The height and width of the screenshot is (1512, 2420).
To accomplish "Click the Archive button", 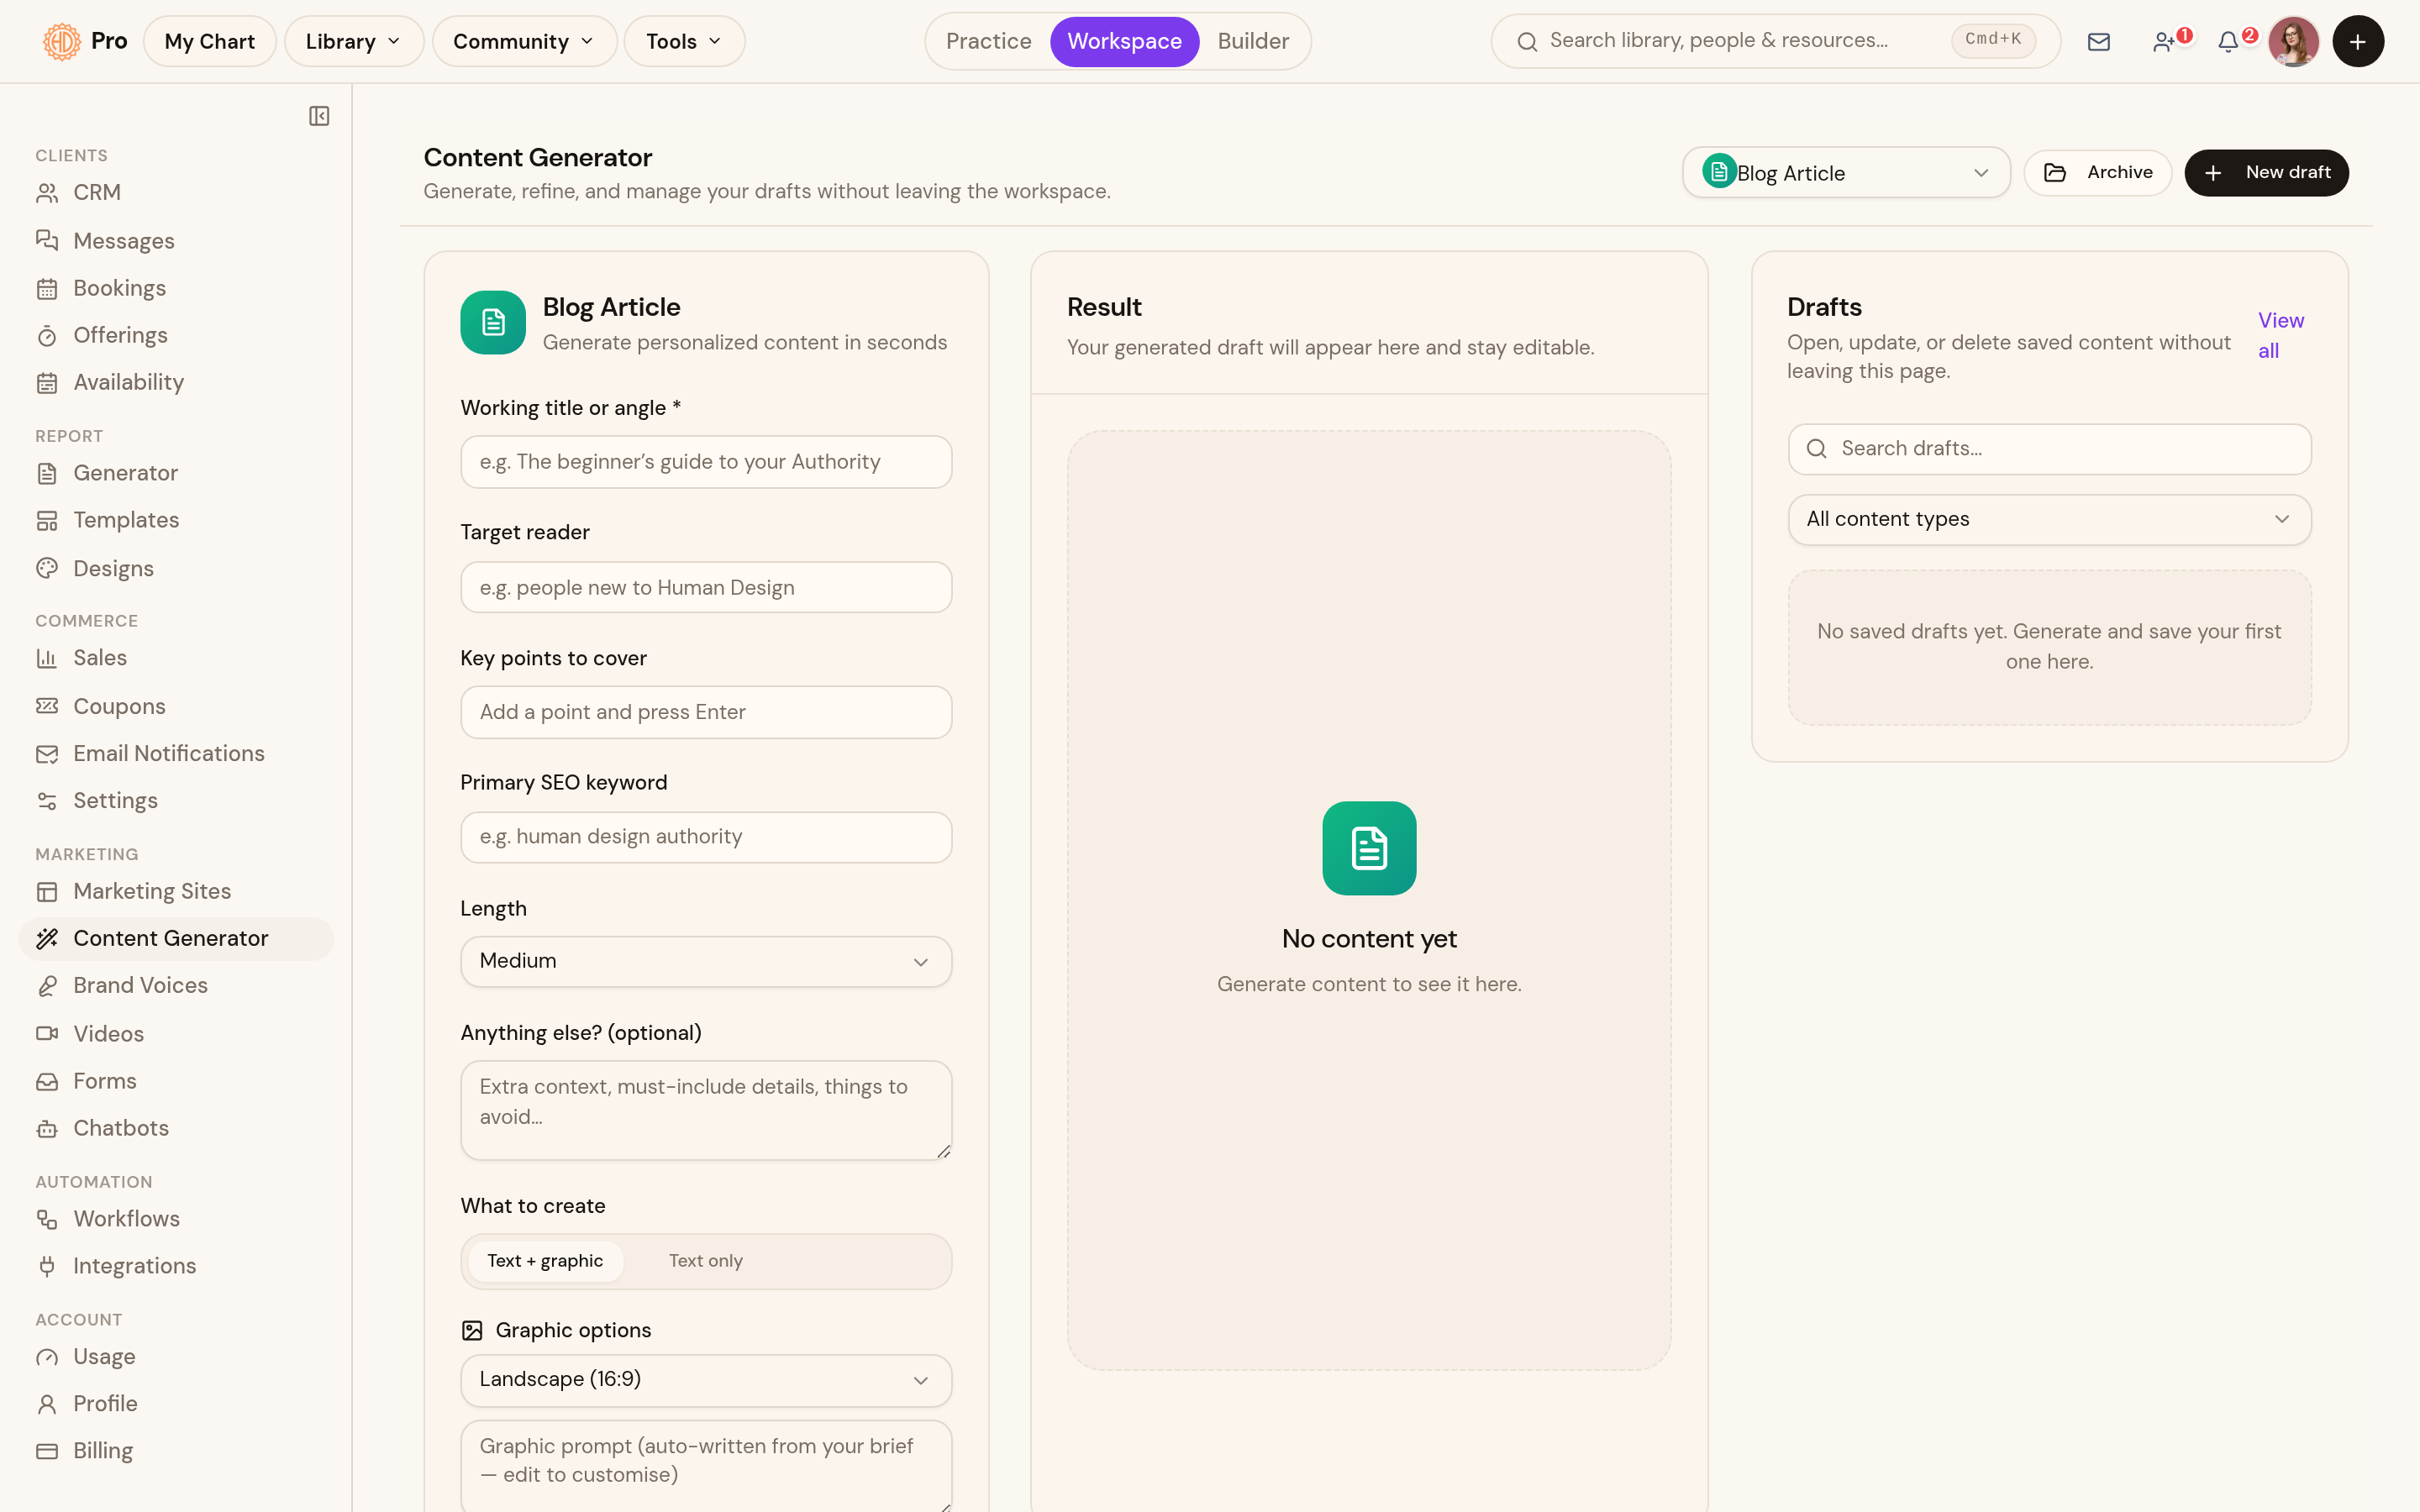I will coord(2097,173).
